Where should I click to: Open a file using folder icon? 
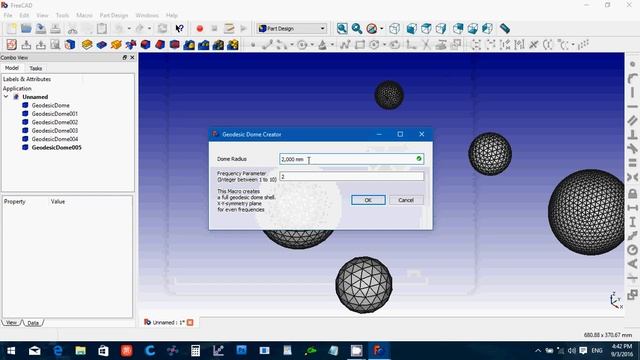(26, 29)
